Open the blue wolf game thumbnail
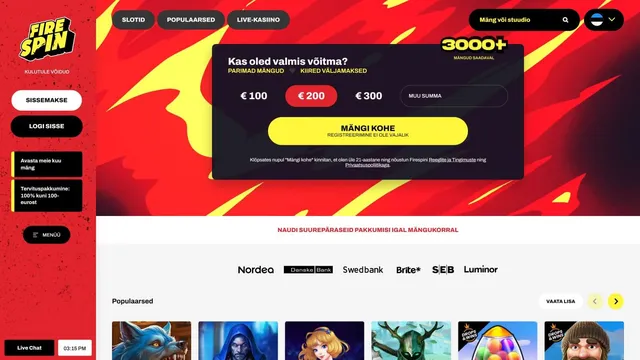The height and width of the screenshot is (360, 640). [151, 340]
